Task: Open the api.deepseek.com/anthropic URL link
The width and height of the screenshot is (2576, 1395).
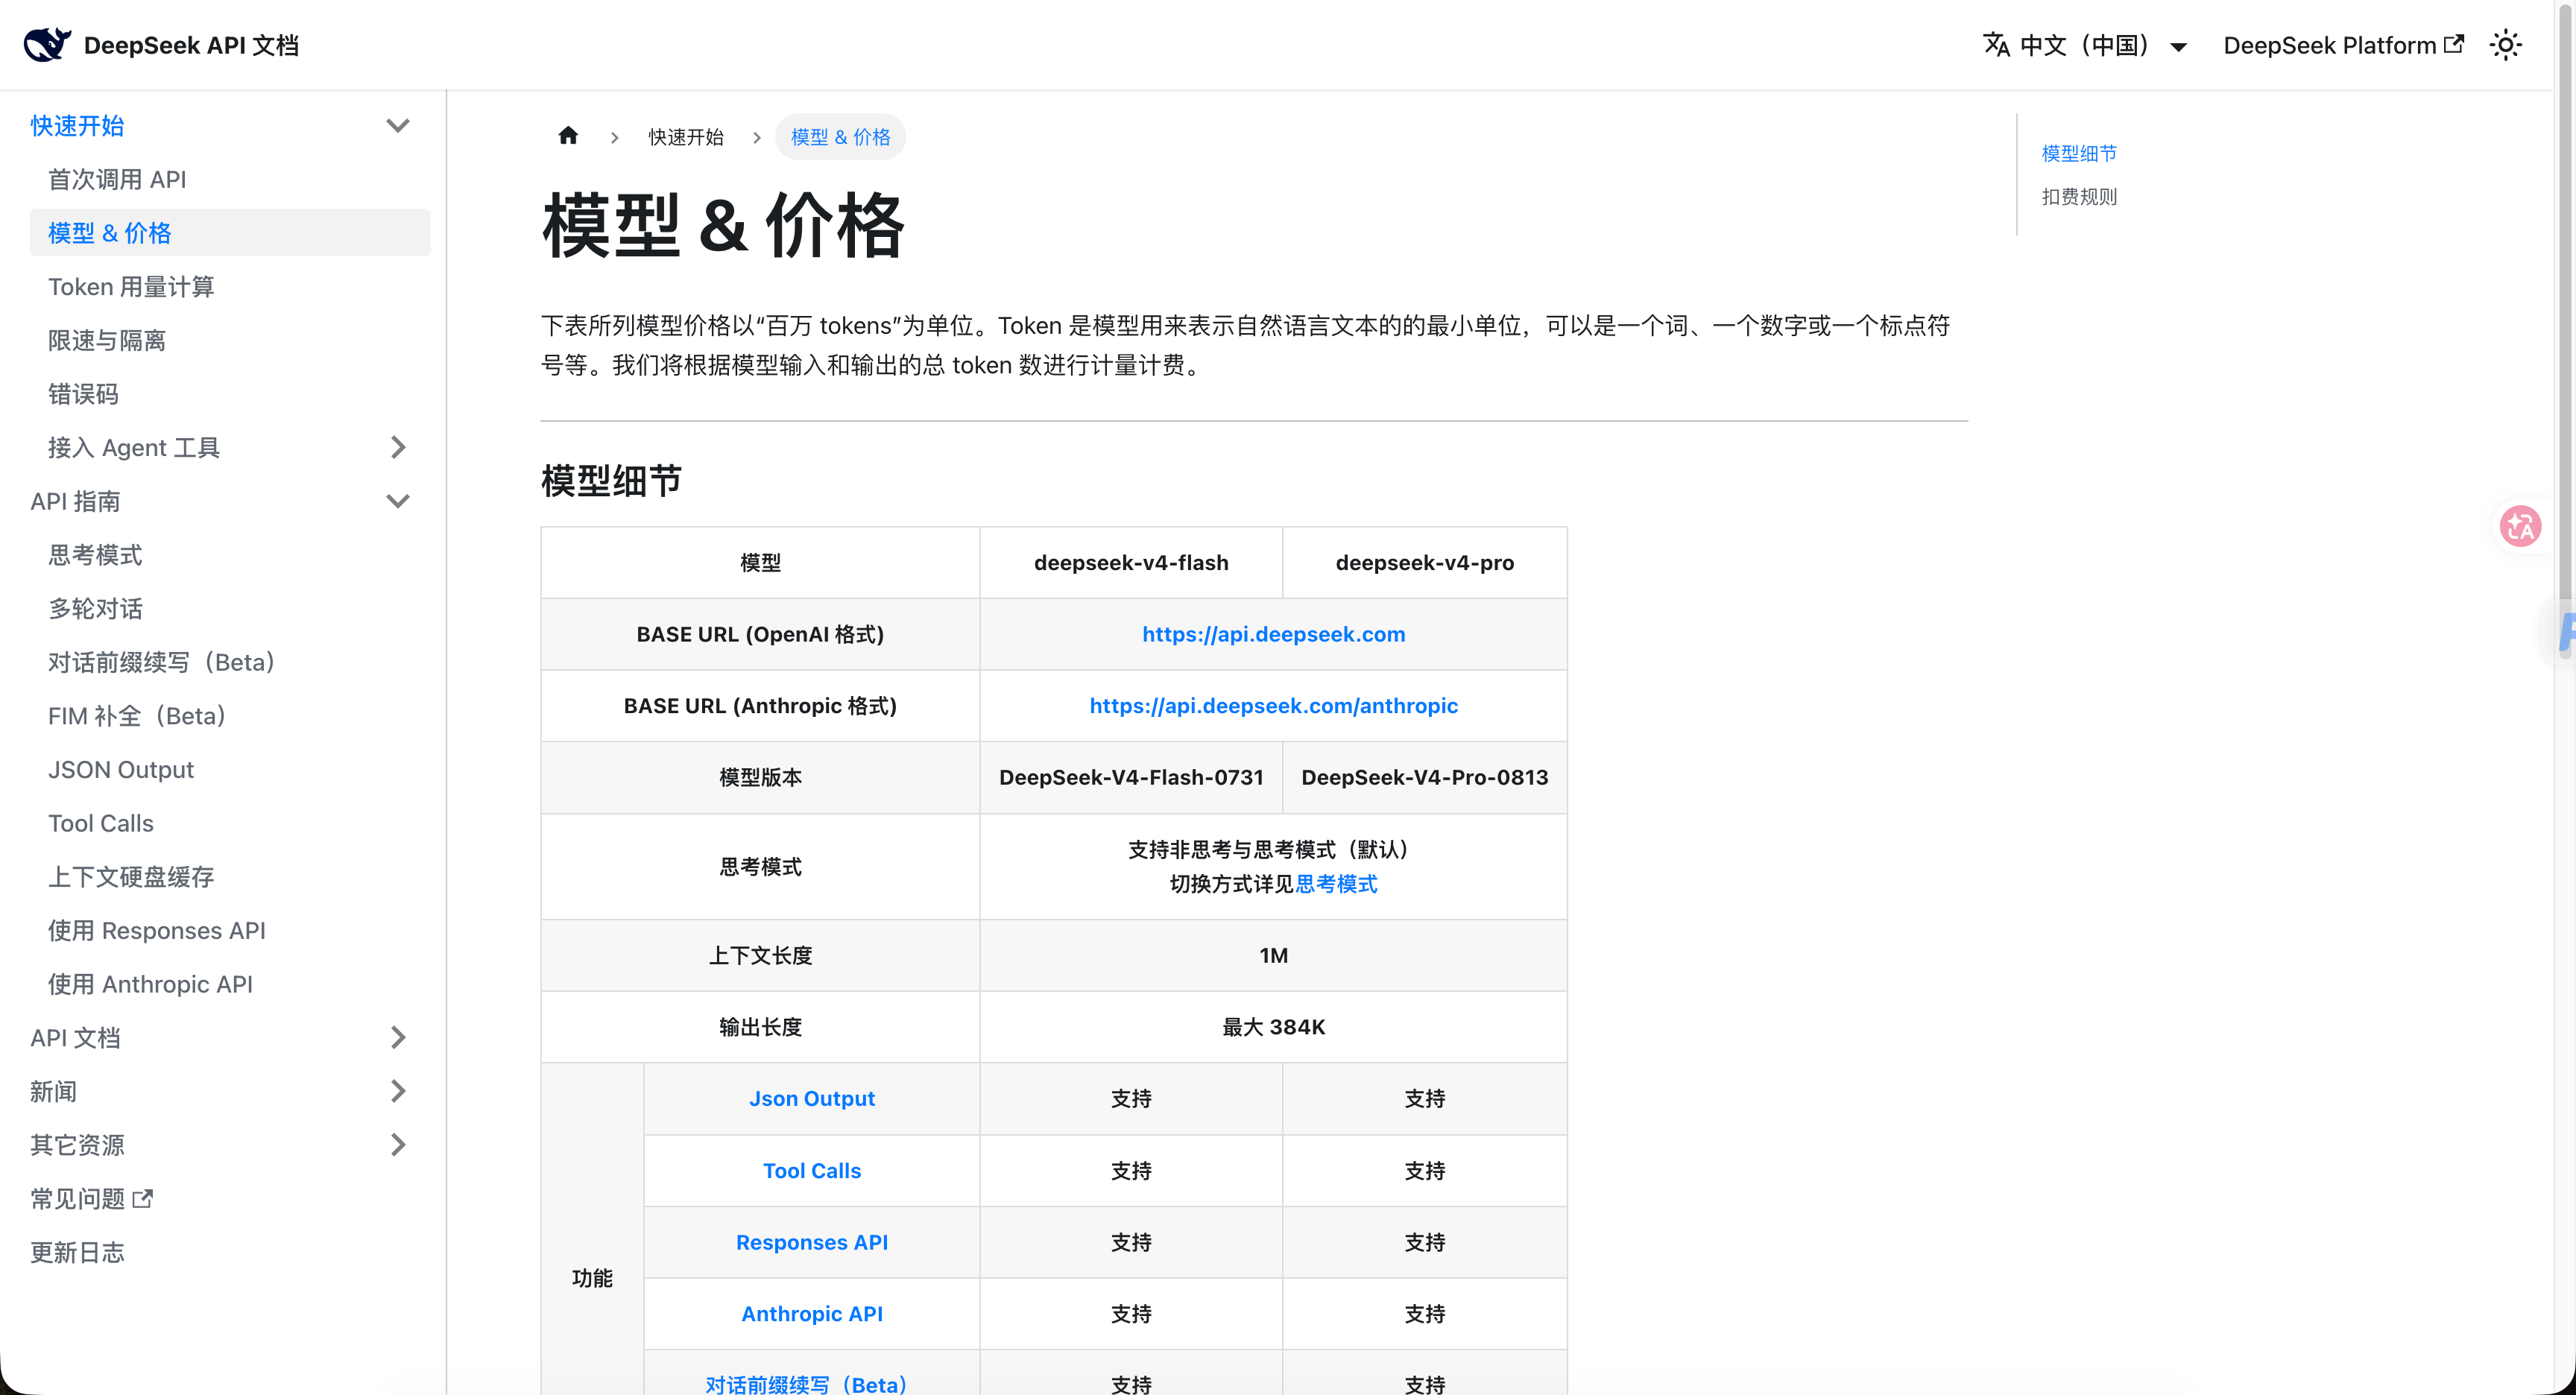Action: [x=1273, y=706]
